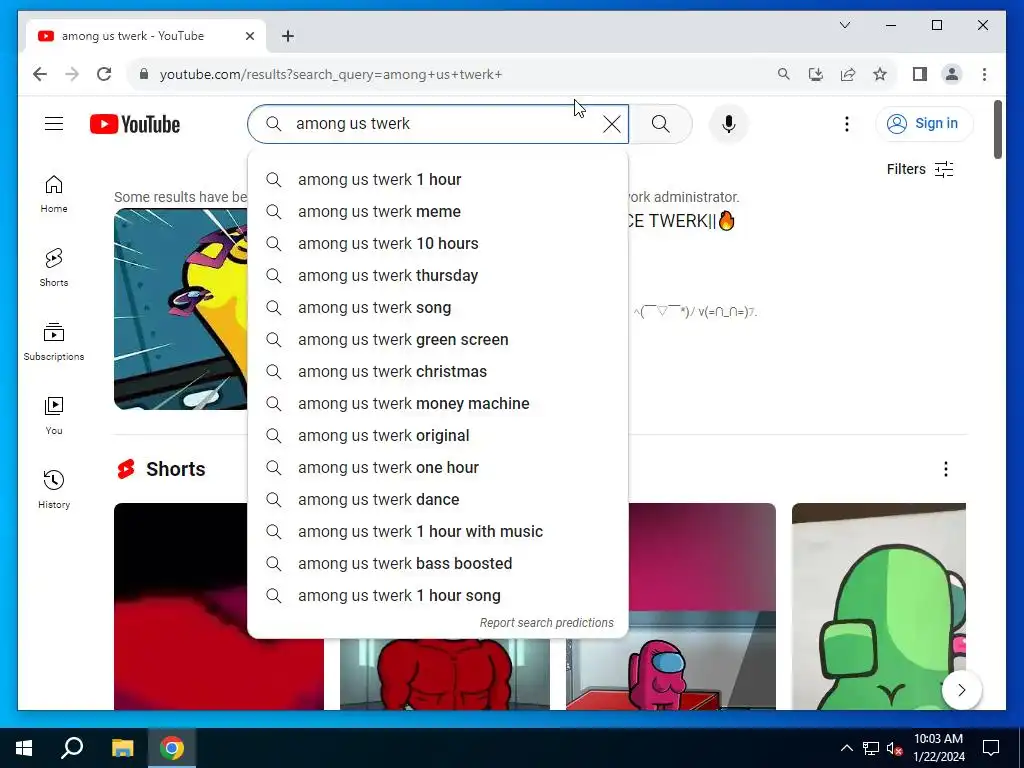
Task: Choose among us twerk original suggestion
Action: pyautogui.click(x=438, y=436)
